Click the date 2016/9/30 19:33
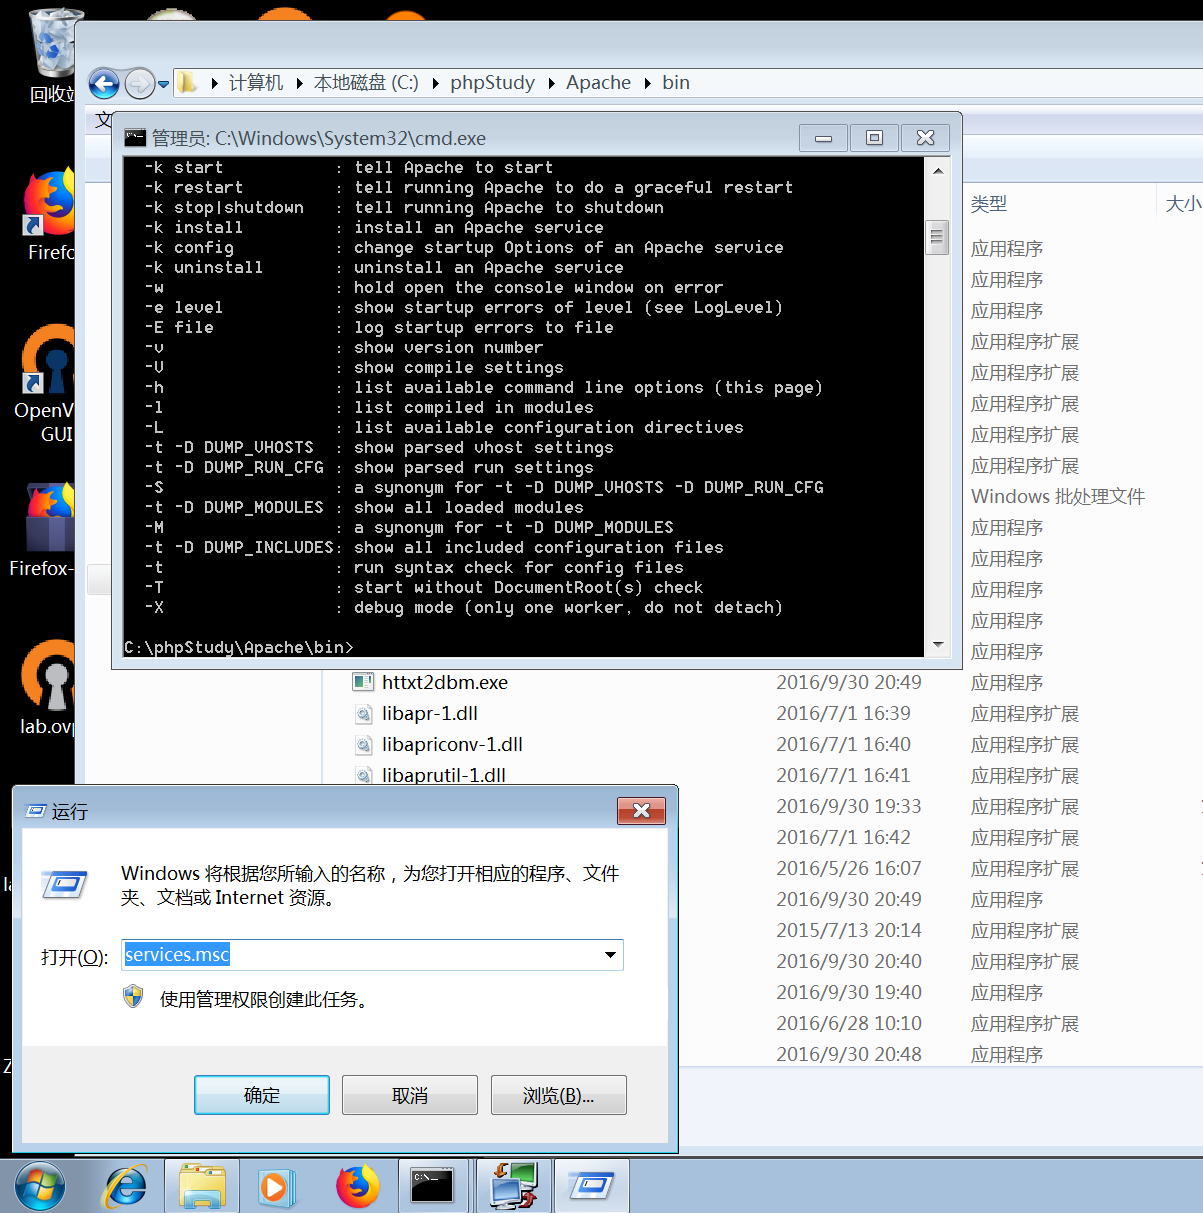The image size is (1203, 1213). [x=849, y=807]
